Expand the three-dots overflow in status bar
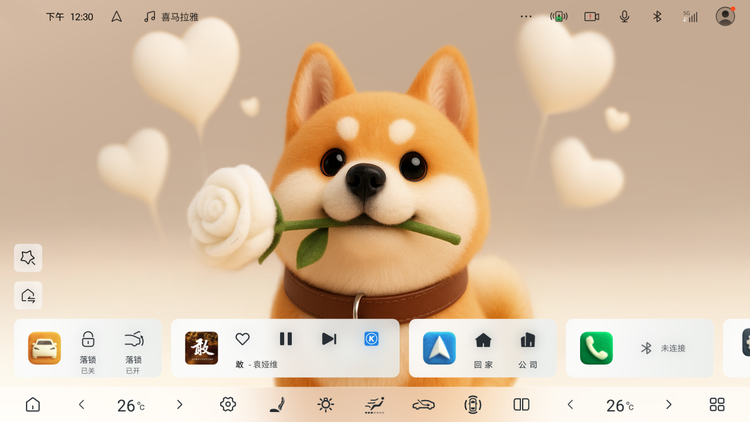 (x=527, y=16)
